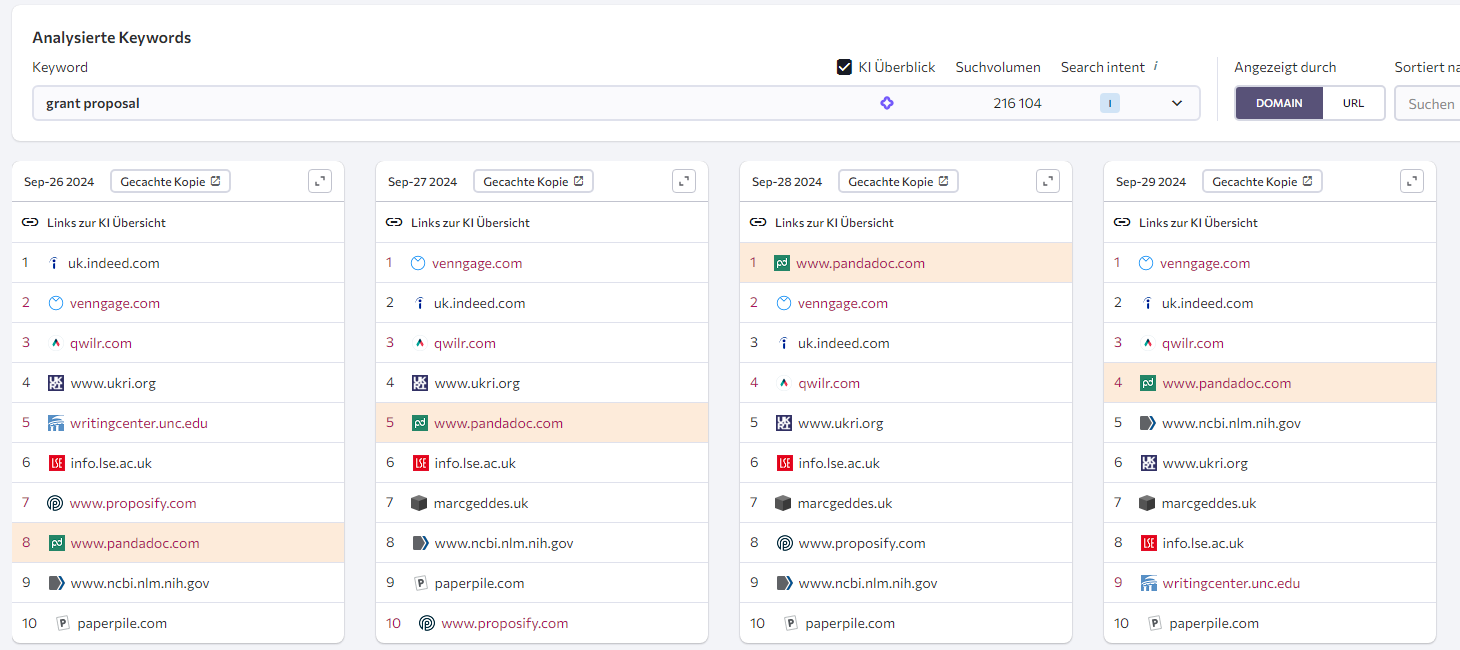Screen dimensions: 1460x650
Task: Open www.proposify.com in Sep-27 column
Action: (x=505, y=623)
